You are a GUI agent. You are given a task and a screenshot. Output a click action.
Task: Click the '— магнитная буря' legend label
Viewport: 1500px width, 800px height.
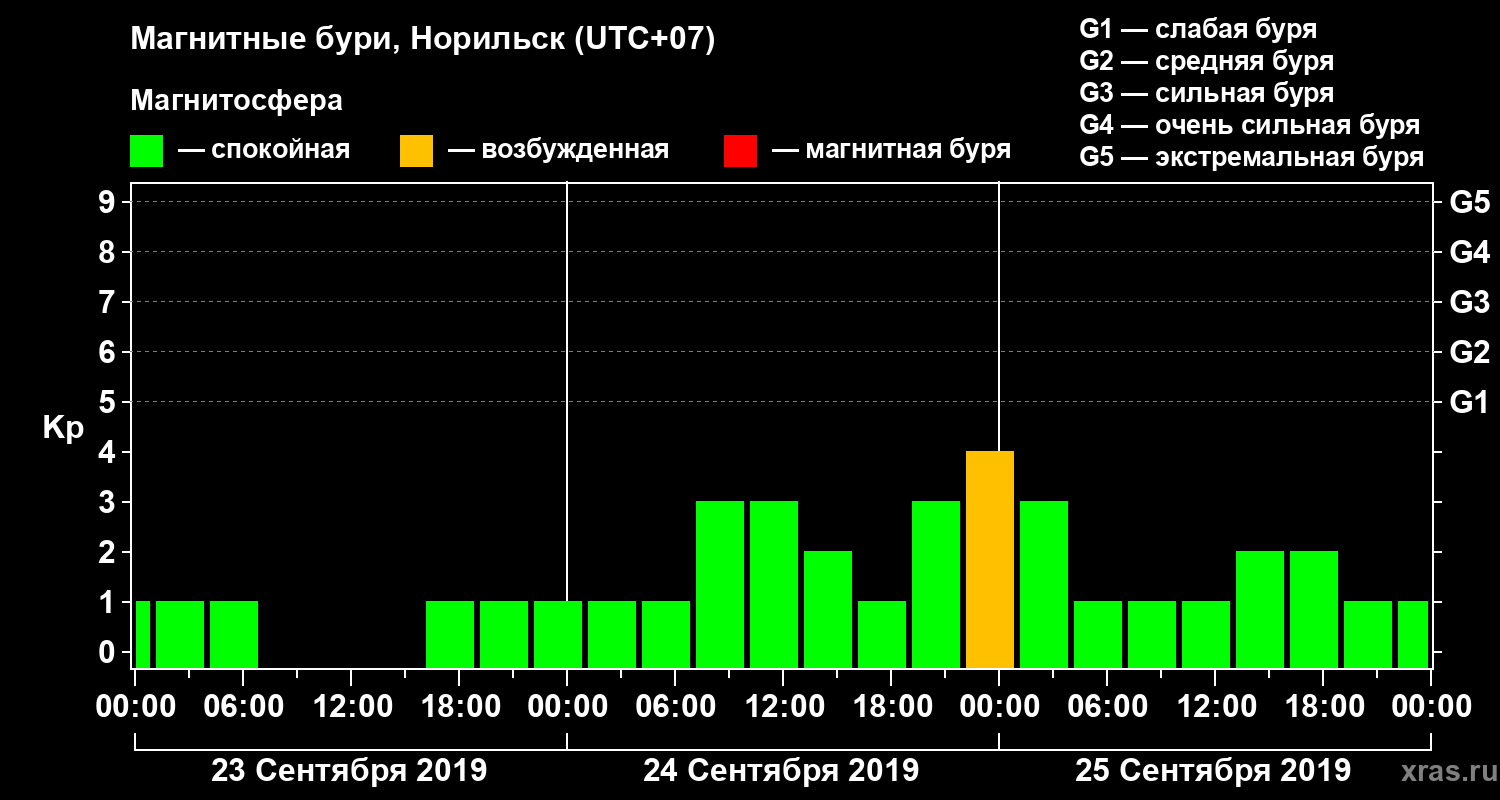[891, 150]
